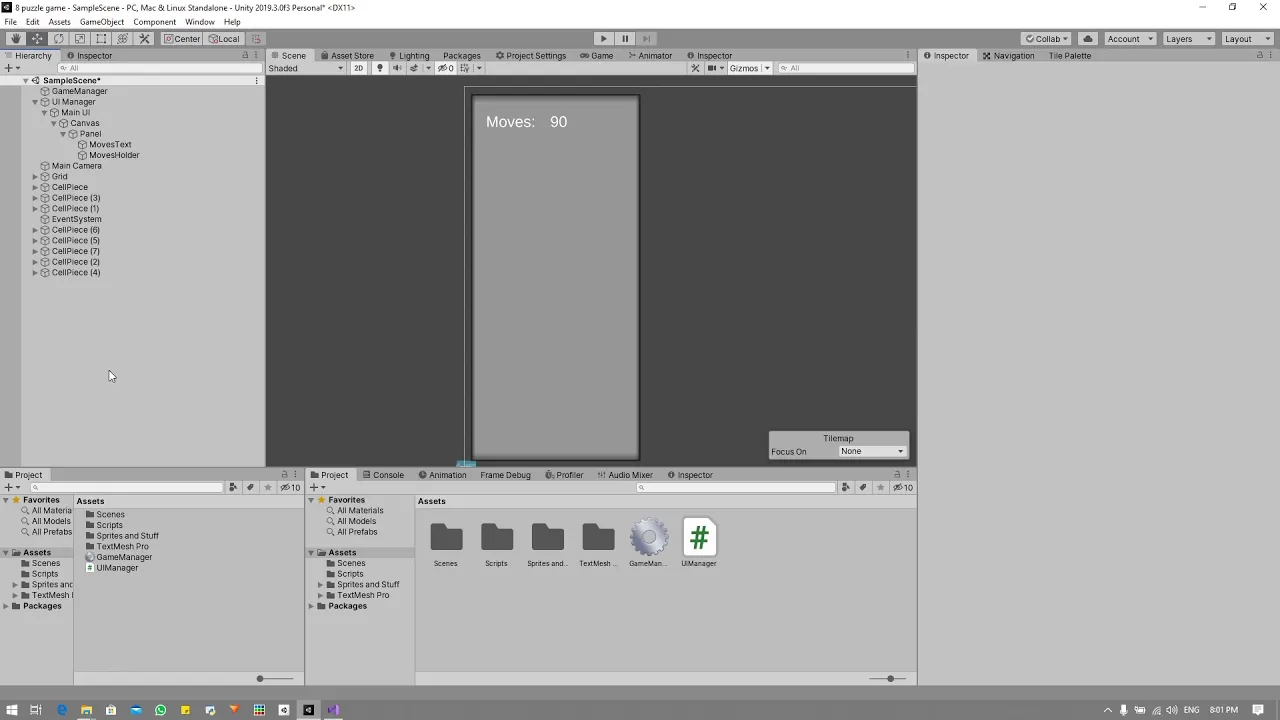This screenshot has width=1280, height=720.
Task: Switch to the Game tab
Action: [x=597, y=56]
